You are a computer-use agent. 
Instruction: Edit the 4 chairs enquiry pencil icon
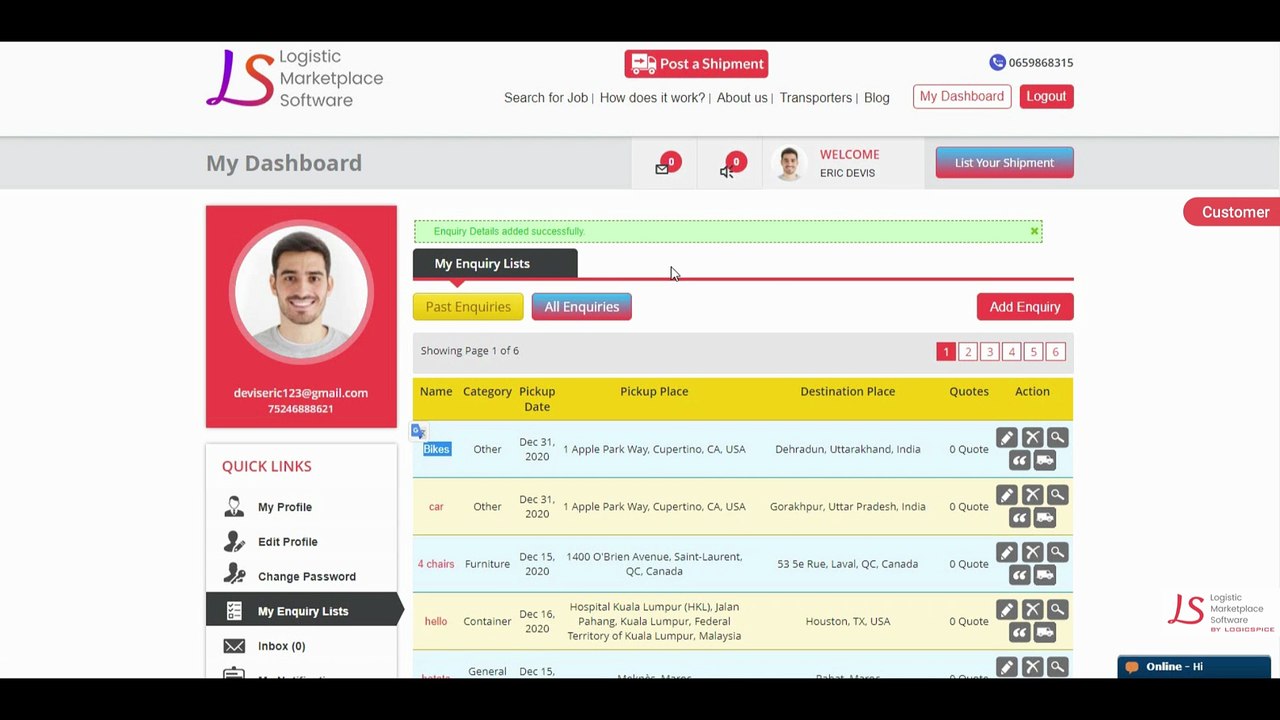click(x=1007, y=553)
